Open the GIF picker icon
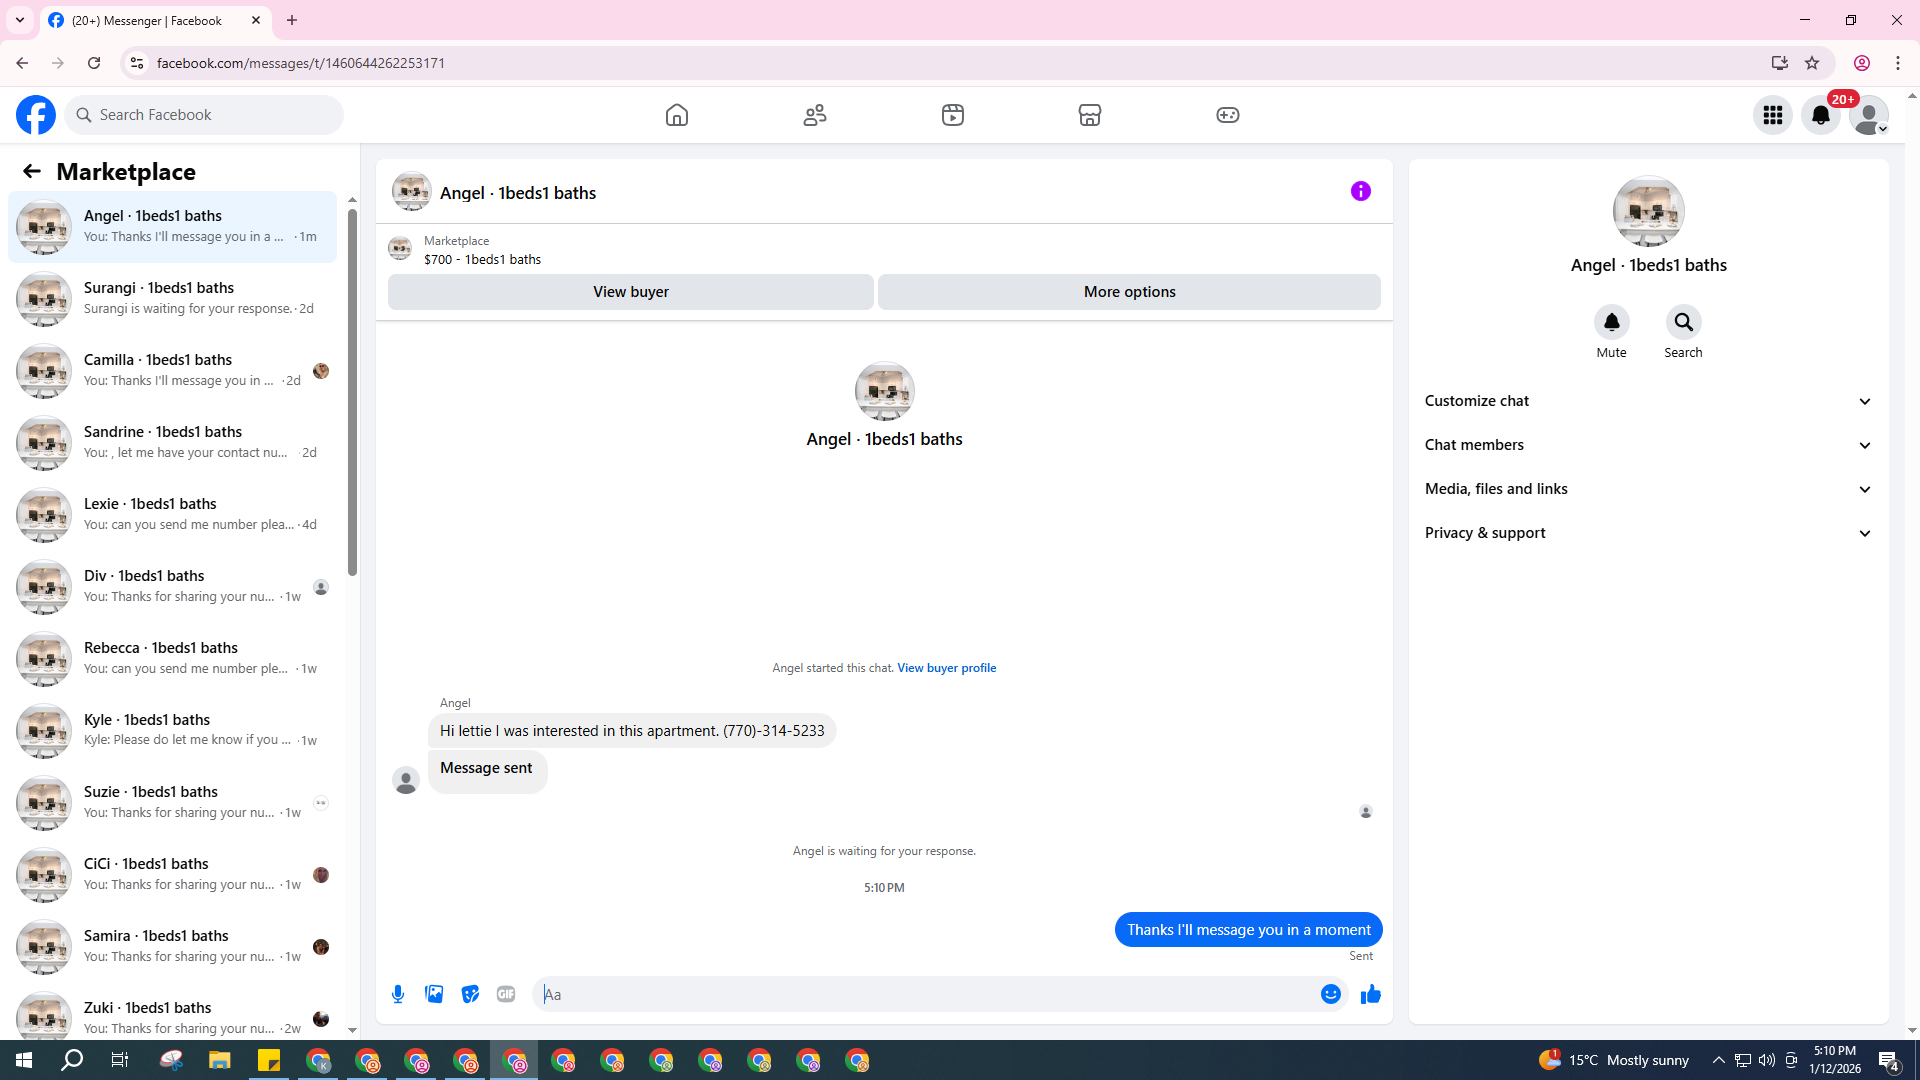The height and width of the screenshot is (1080, 1920). [506, 994]
